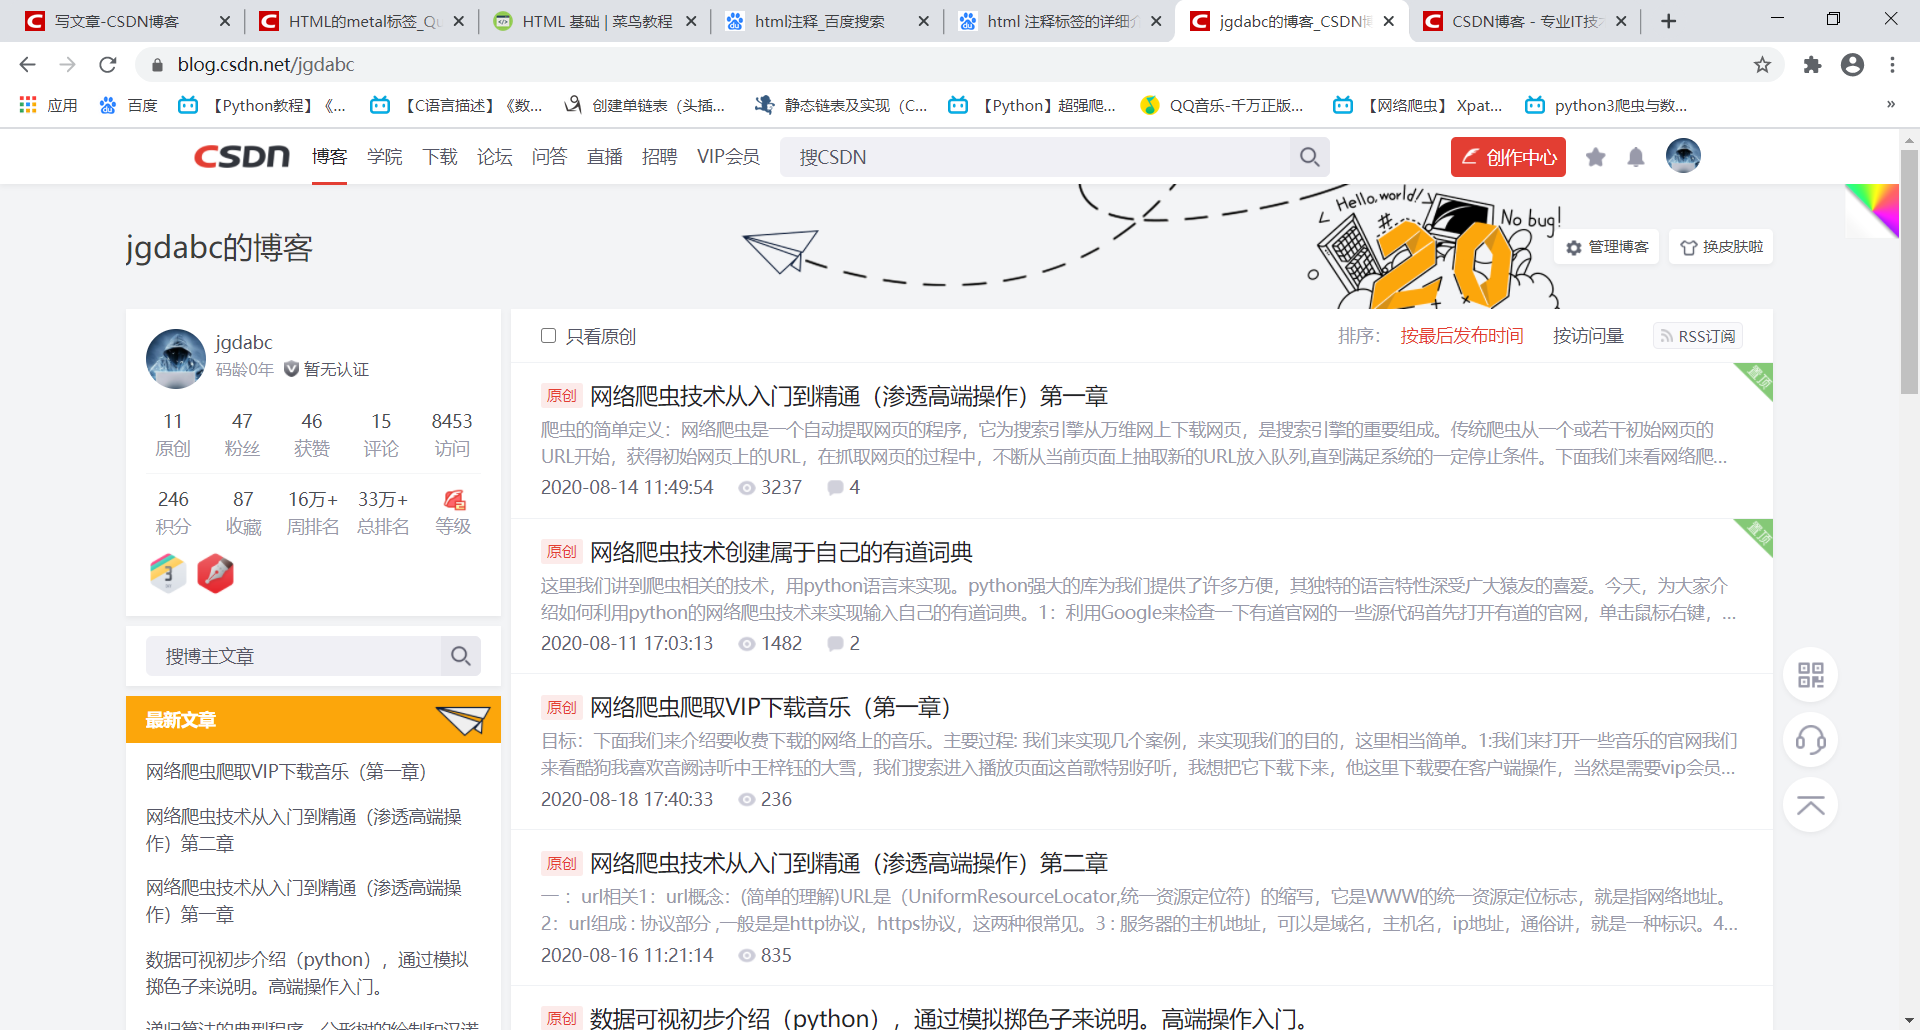Switch to 写文章-CSDN博客 browser tab
Image resolution: width=1920 pixels, height=1030 pixels.
point(125,21)
